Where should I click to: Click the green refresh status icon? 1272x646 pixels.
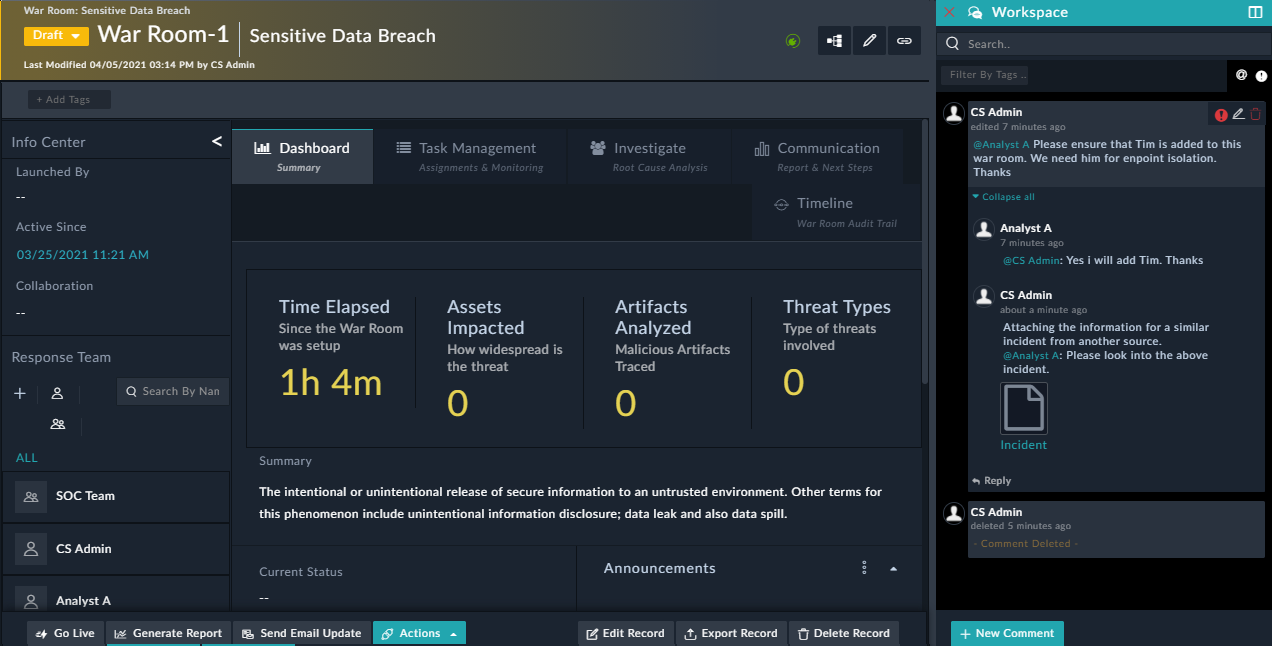click(x=793, y=41)
